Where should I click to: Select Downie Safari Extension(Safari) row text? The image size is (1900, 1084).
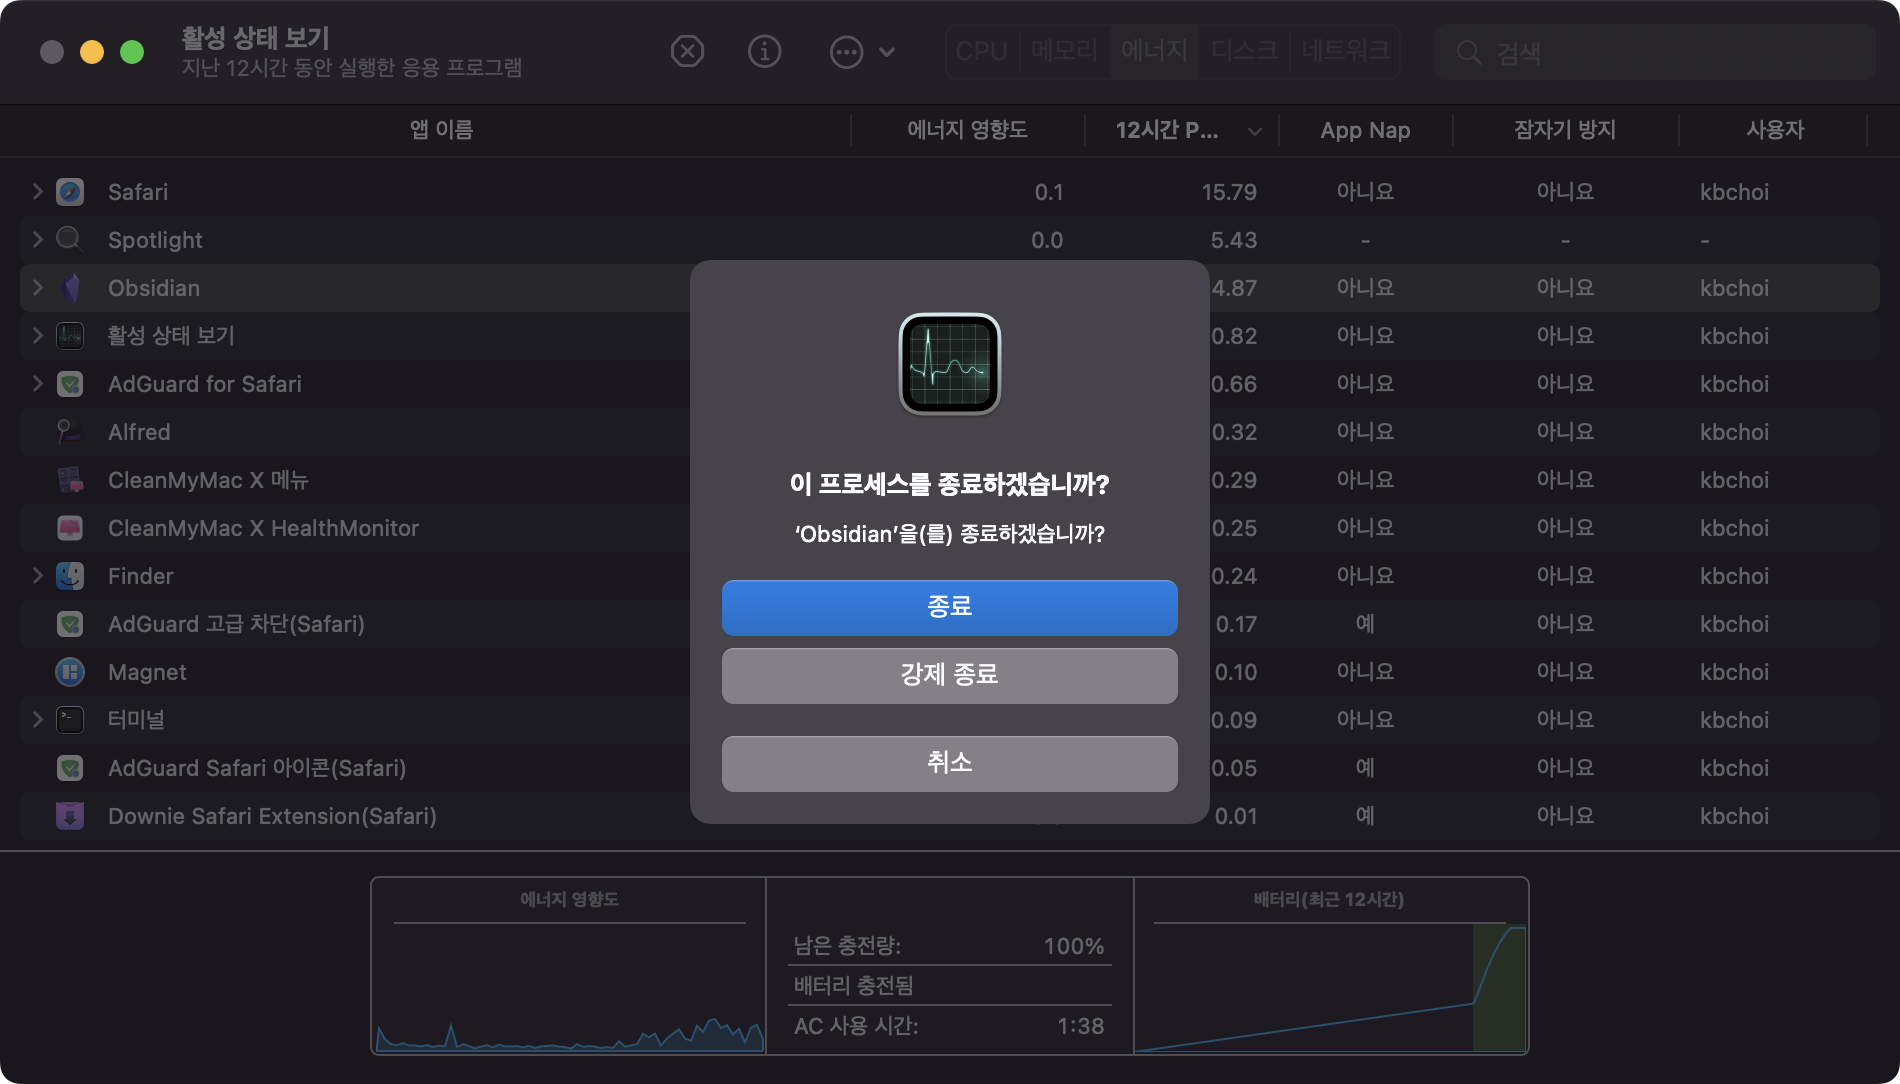pos(272,816)
